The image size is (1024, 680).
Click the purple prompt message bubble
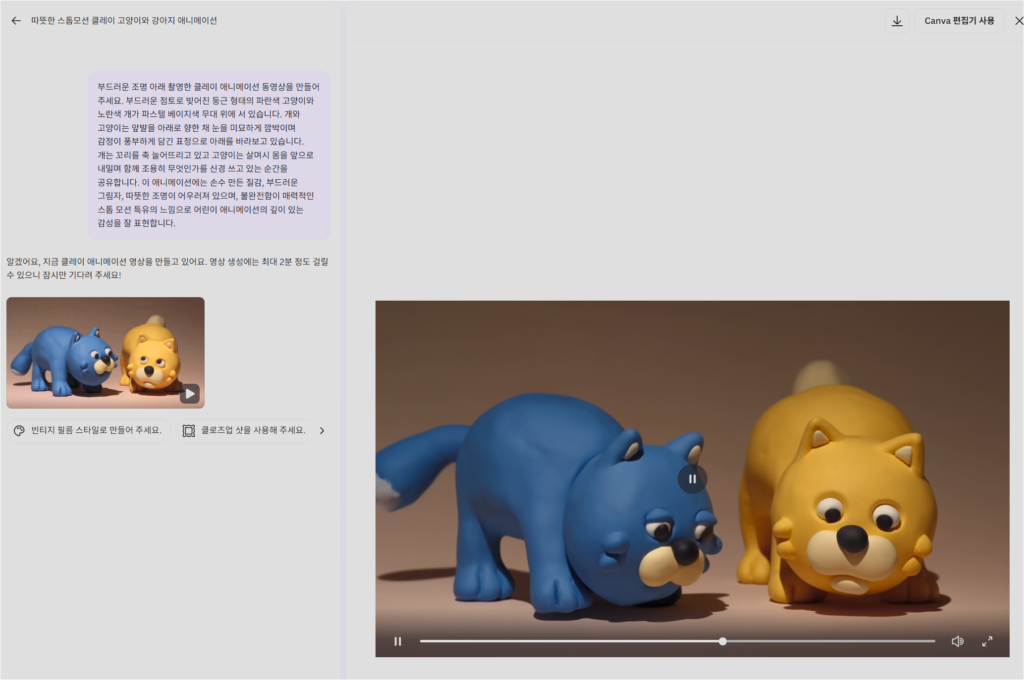pyautogui.click(x=208, y=154)
